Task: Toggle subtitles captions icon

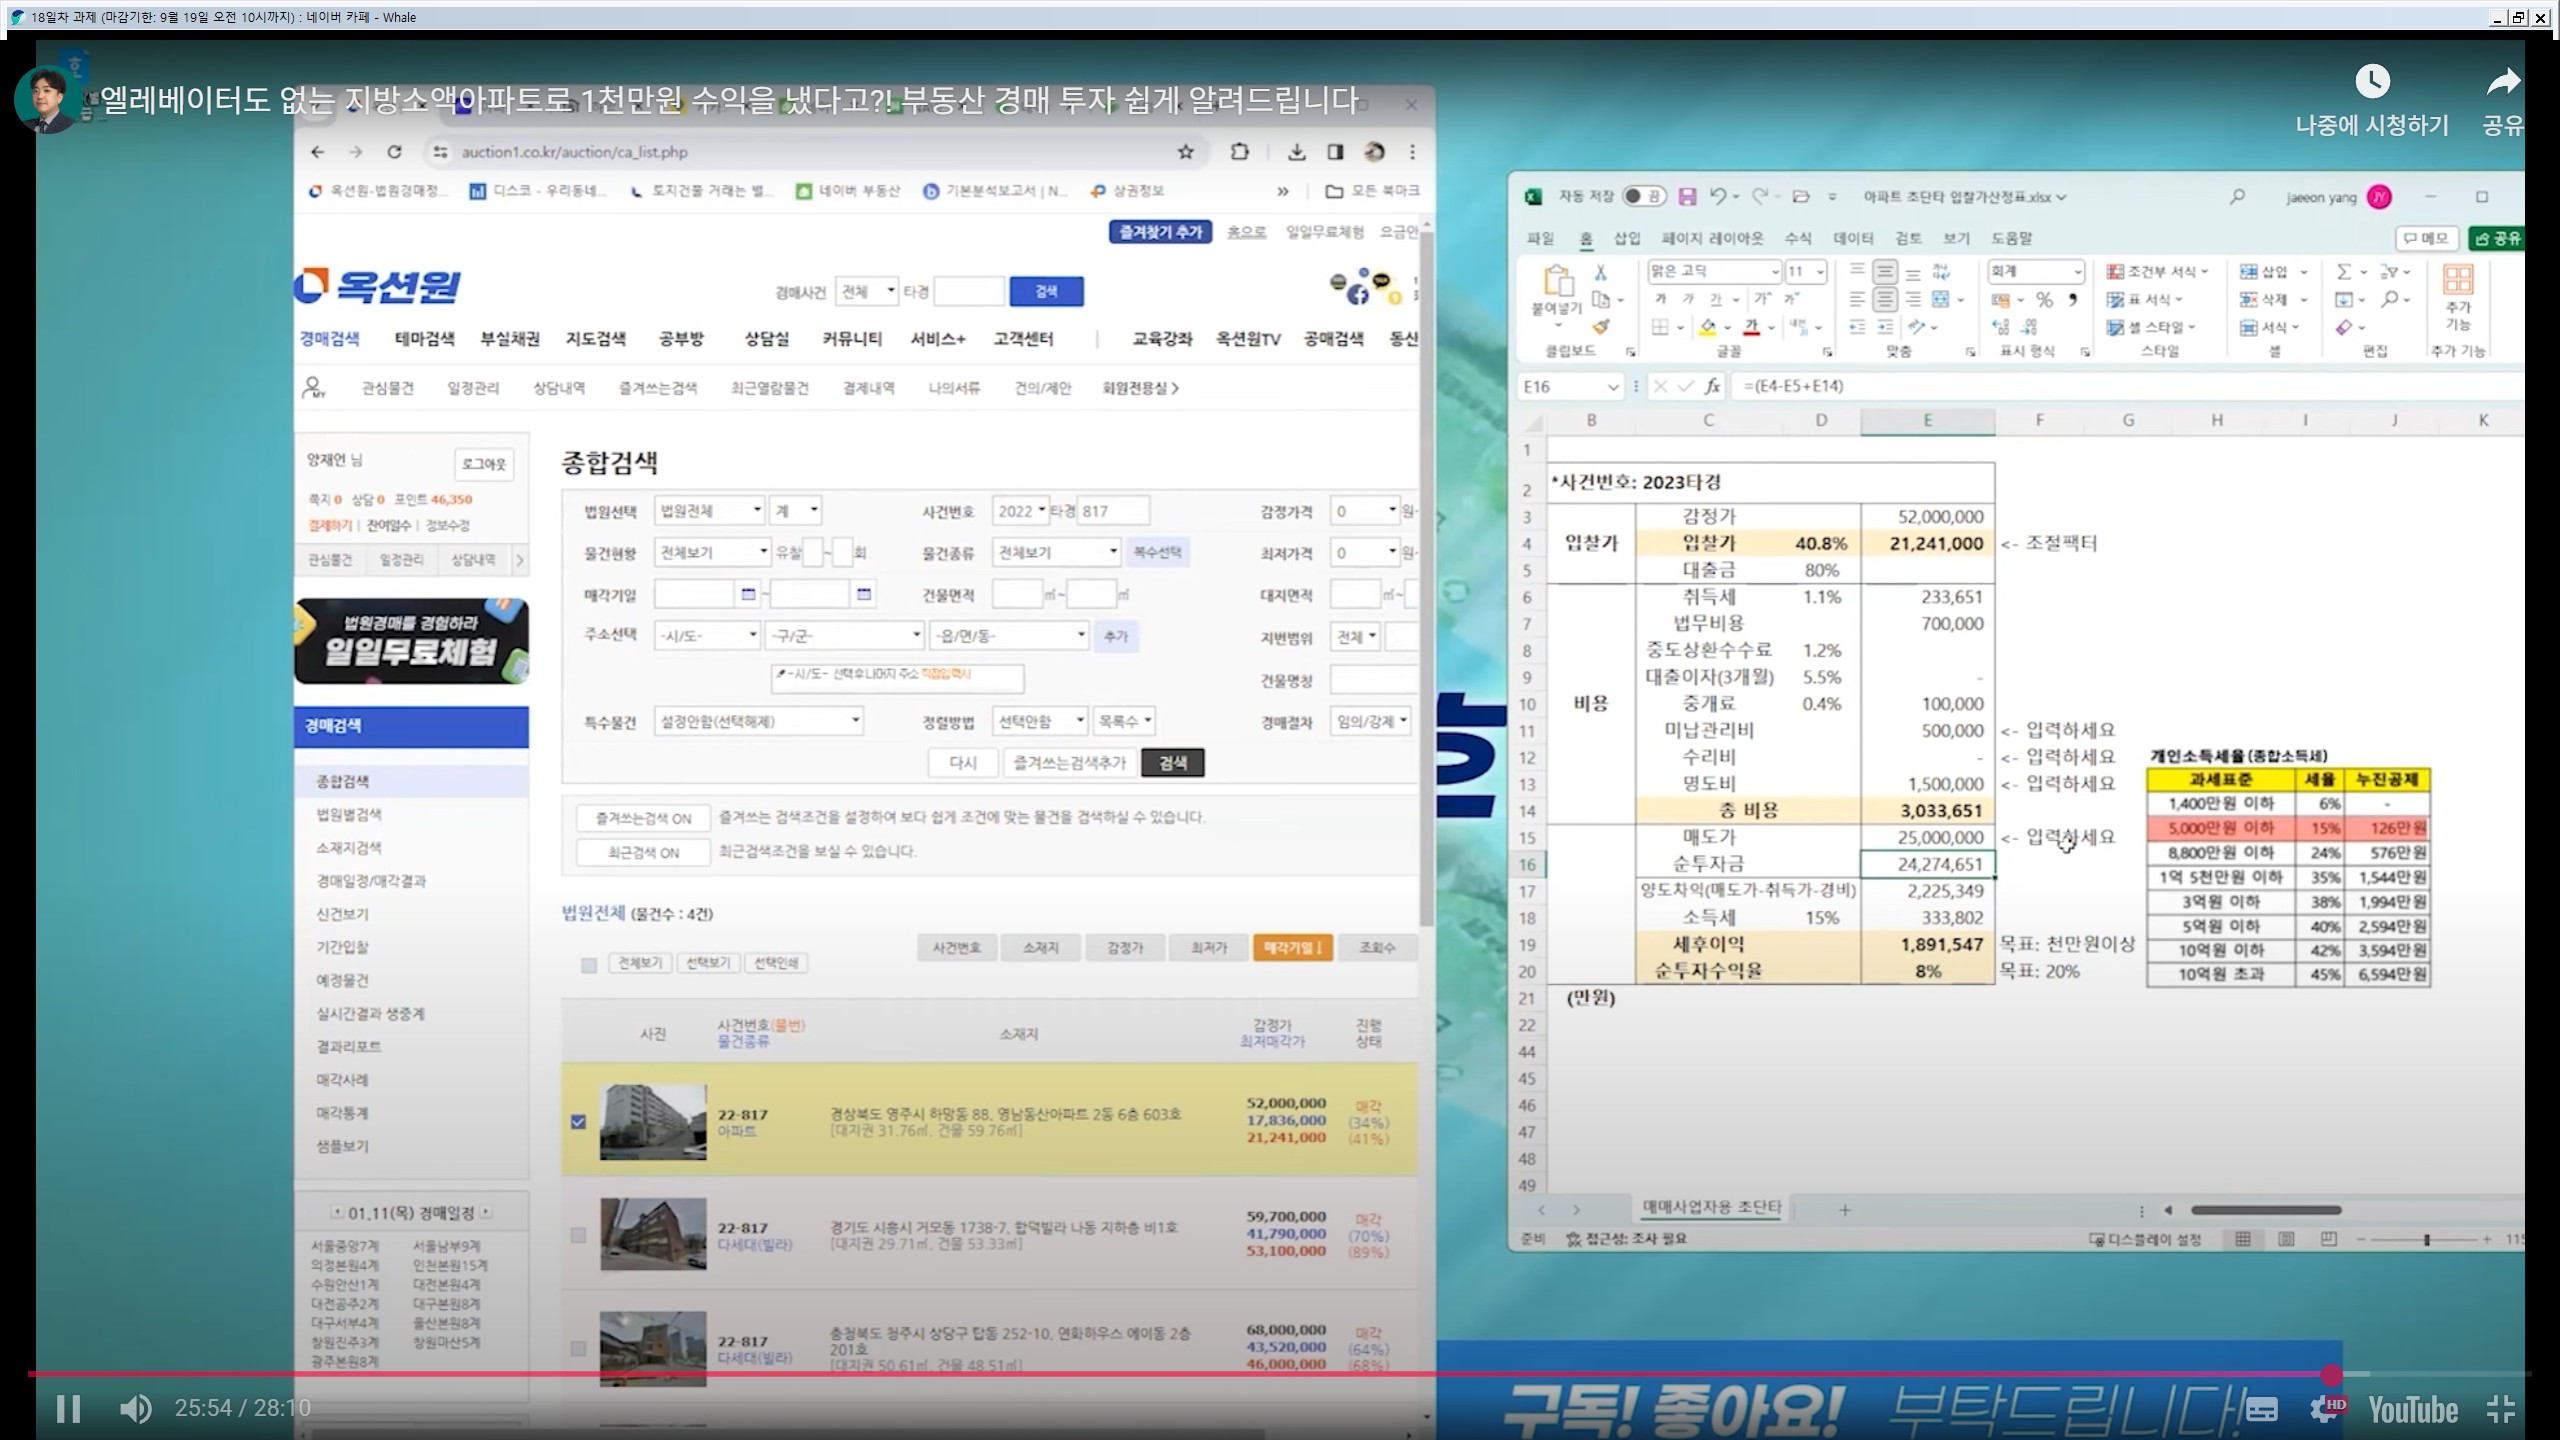Action: click(x=2262, y=1409)
